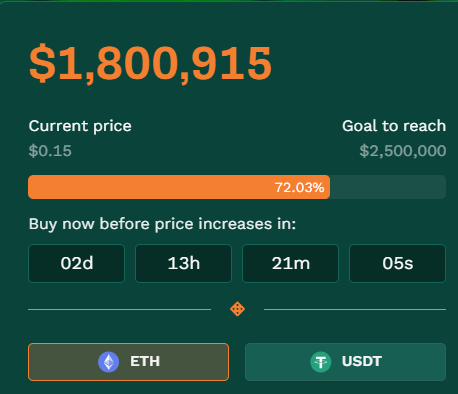
Task: Click the Ethereum logo icon
Action: pos(109,362)
